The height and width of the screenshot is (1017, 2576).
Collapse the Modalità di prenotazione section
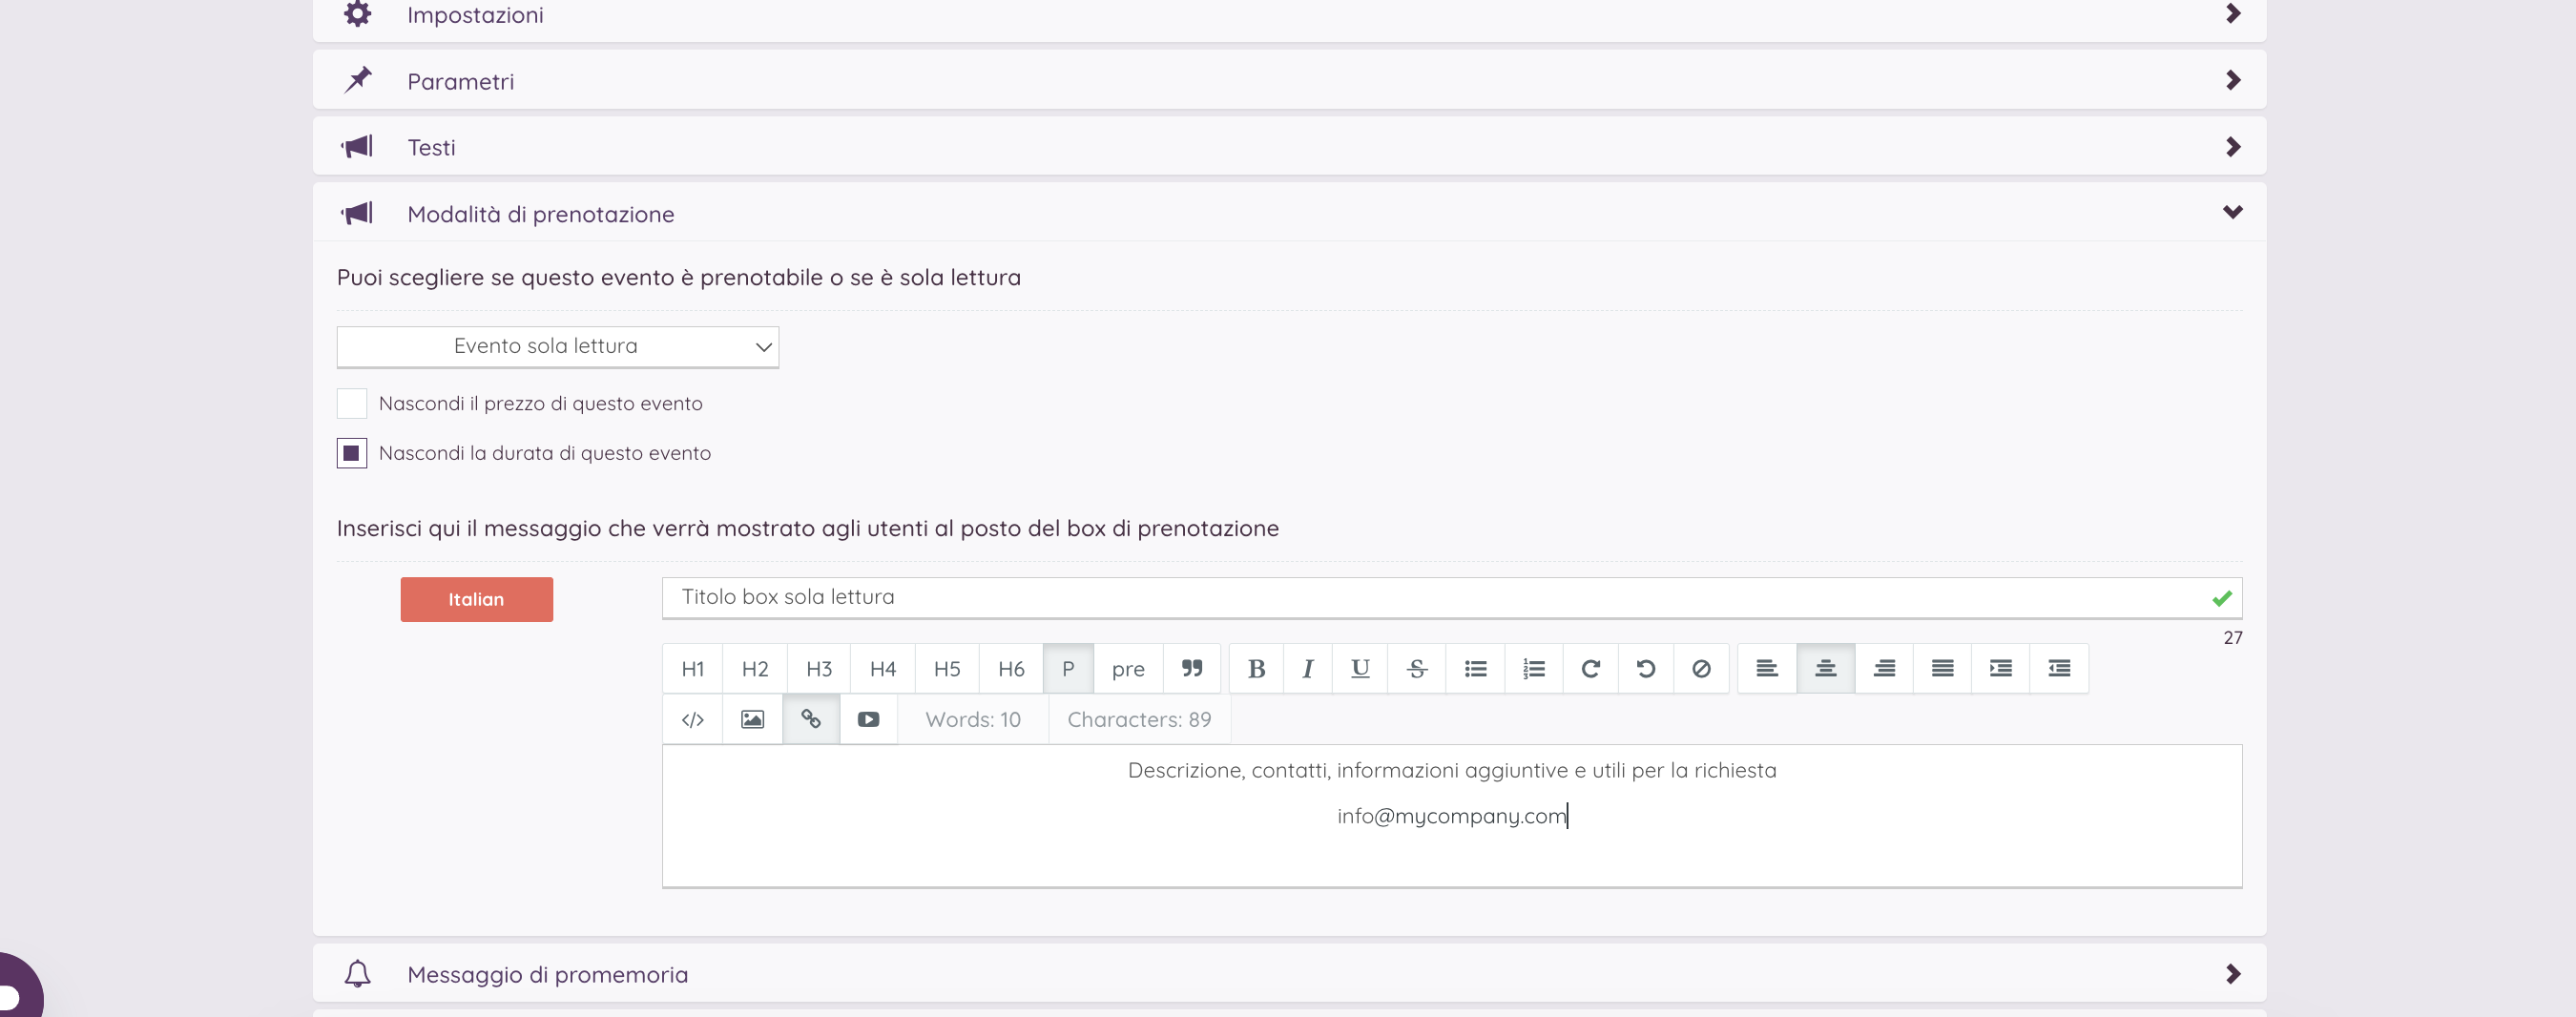click(1289, 213)
